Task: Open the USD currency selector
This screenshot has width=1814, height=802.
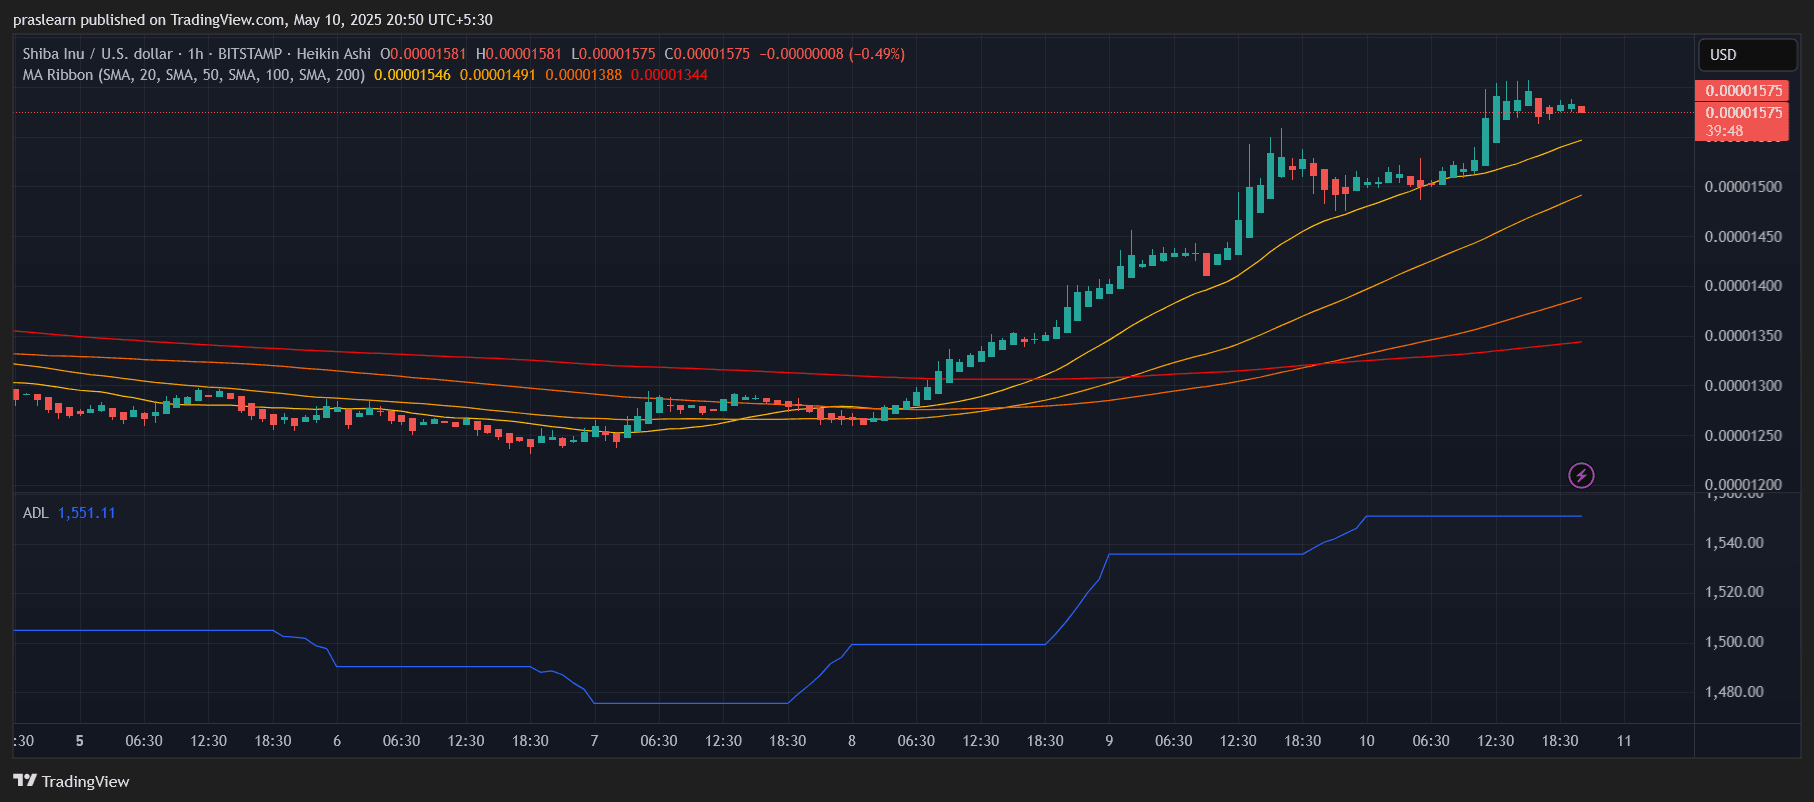Action: coord(1746,55)
